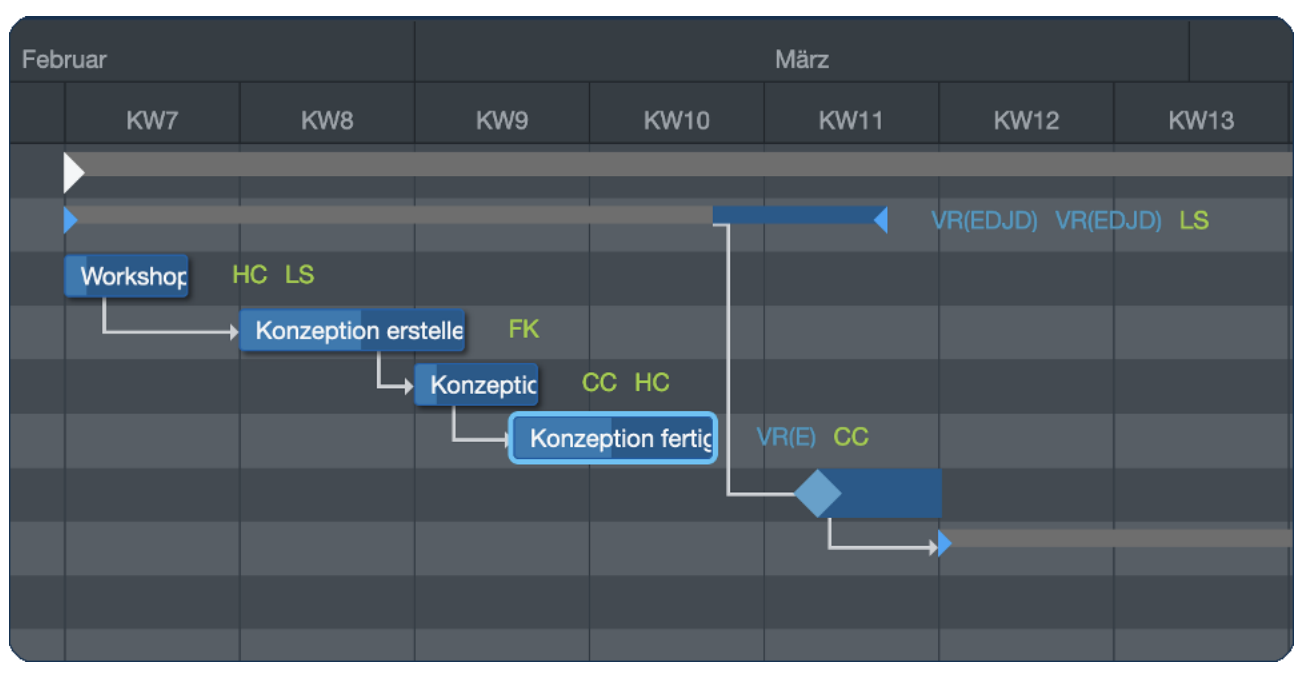Screen dimensions: 1302x678
Task: Click blue start triangle below the milestone
Action: 944,544
